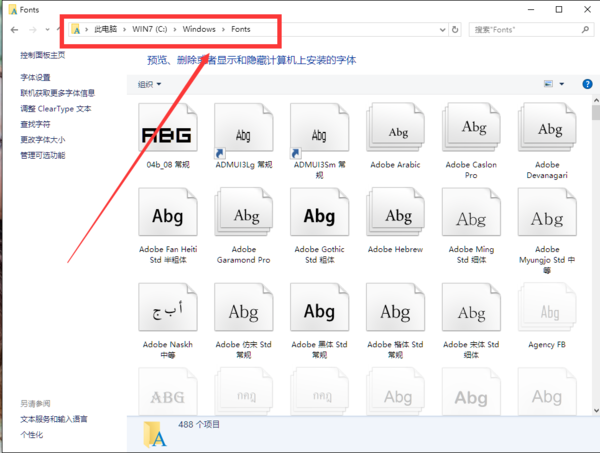Select the Adobe Devanagari font family
Viewport: 600px width, 453px height.
coord(547,128)
